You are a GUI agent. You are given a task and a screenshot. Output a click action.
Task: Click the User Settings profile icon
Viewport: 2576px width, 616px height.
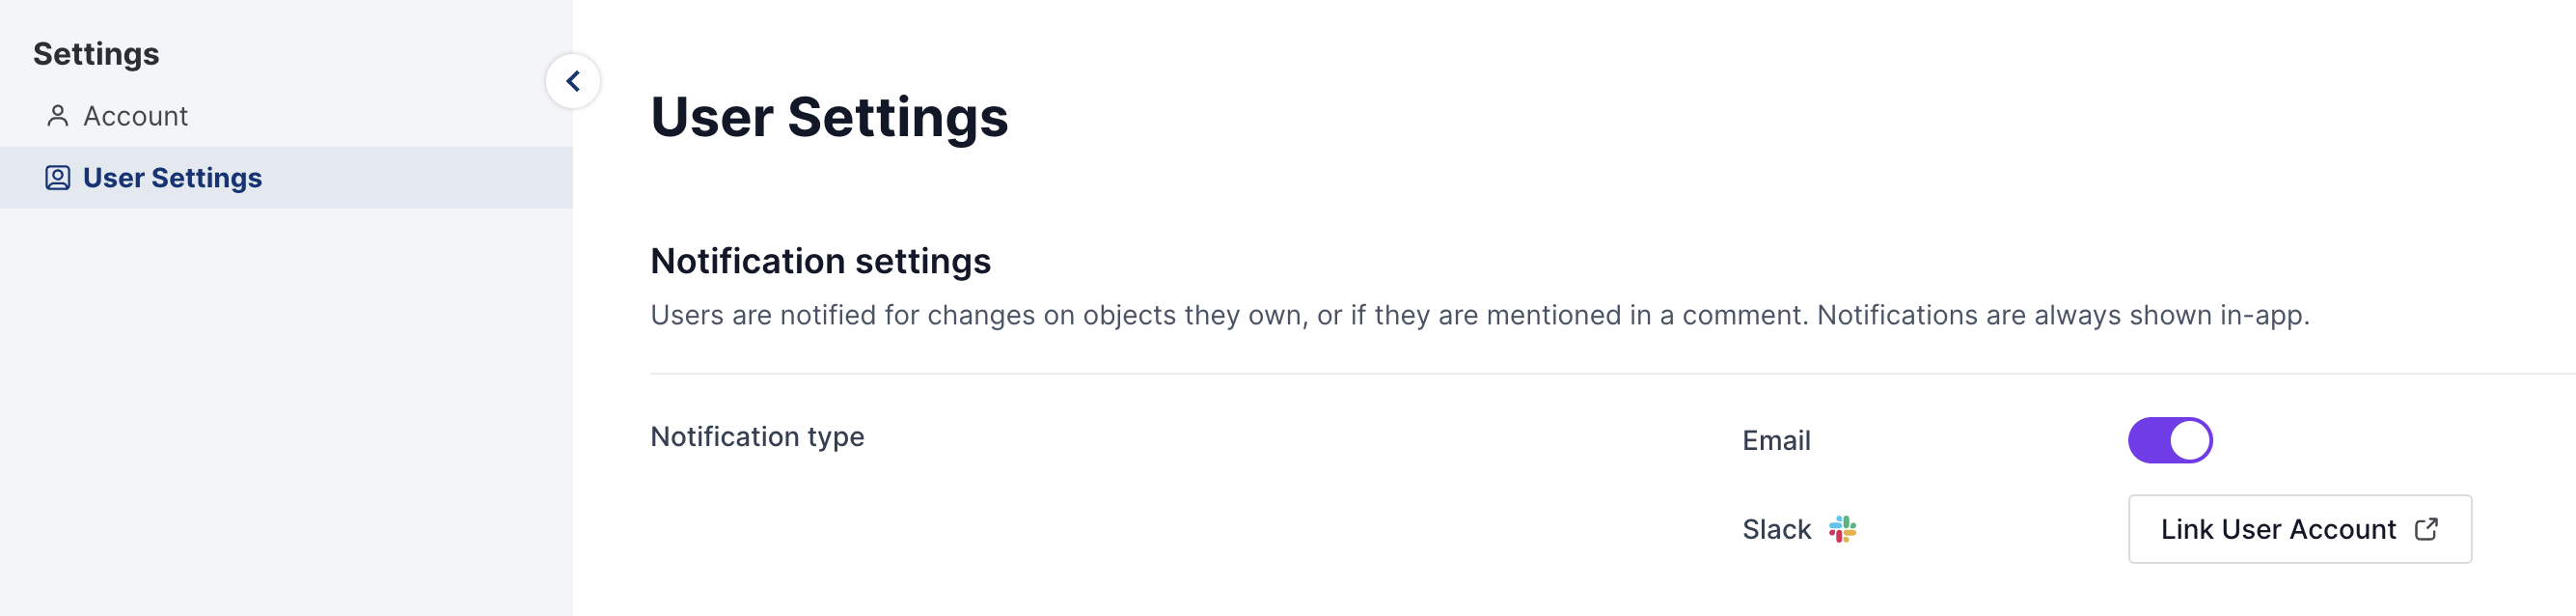tap(58, 178)
